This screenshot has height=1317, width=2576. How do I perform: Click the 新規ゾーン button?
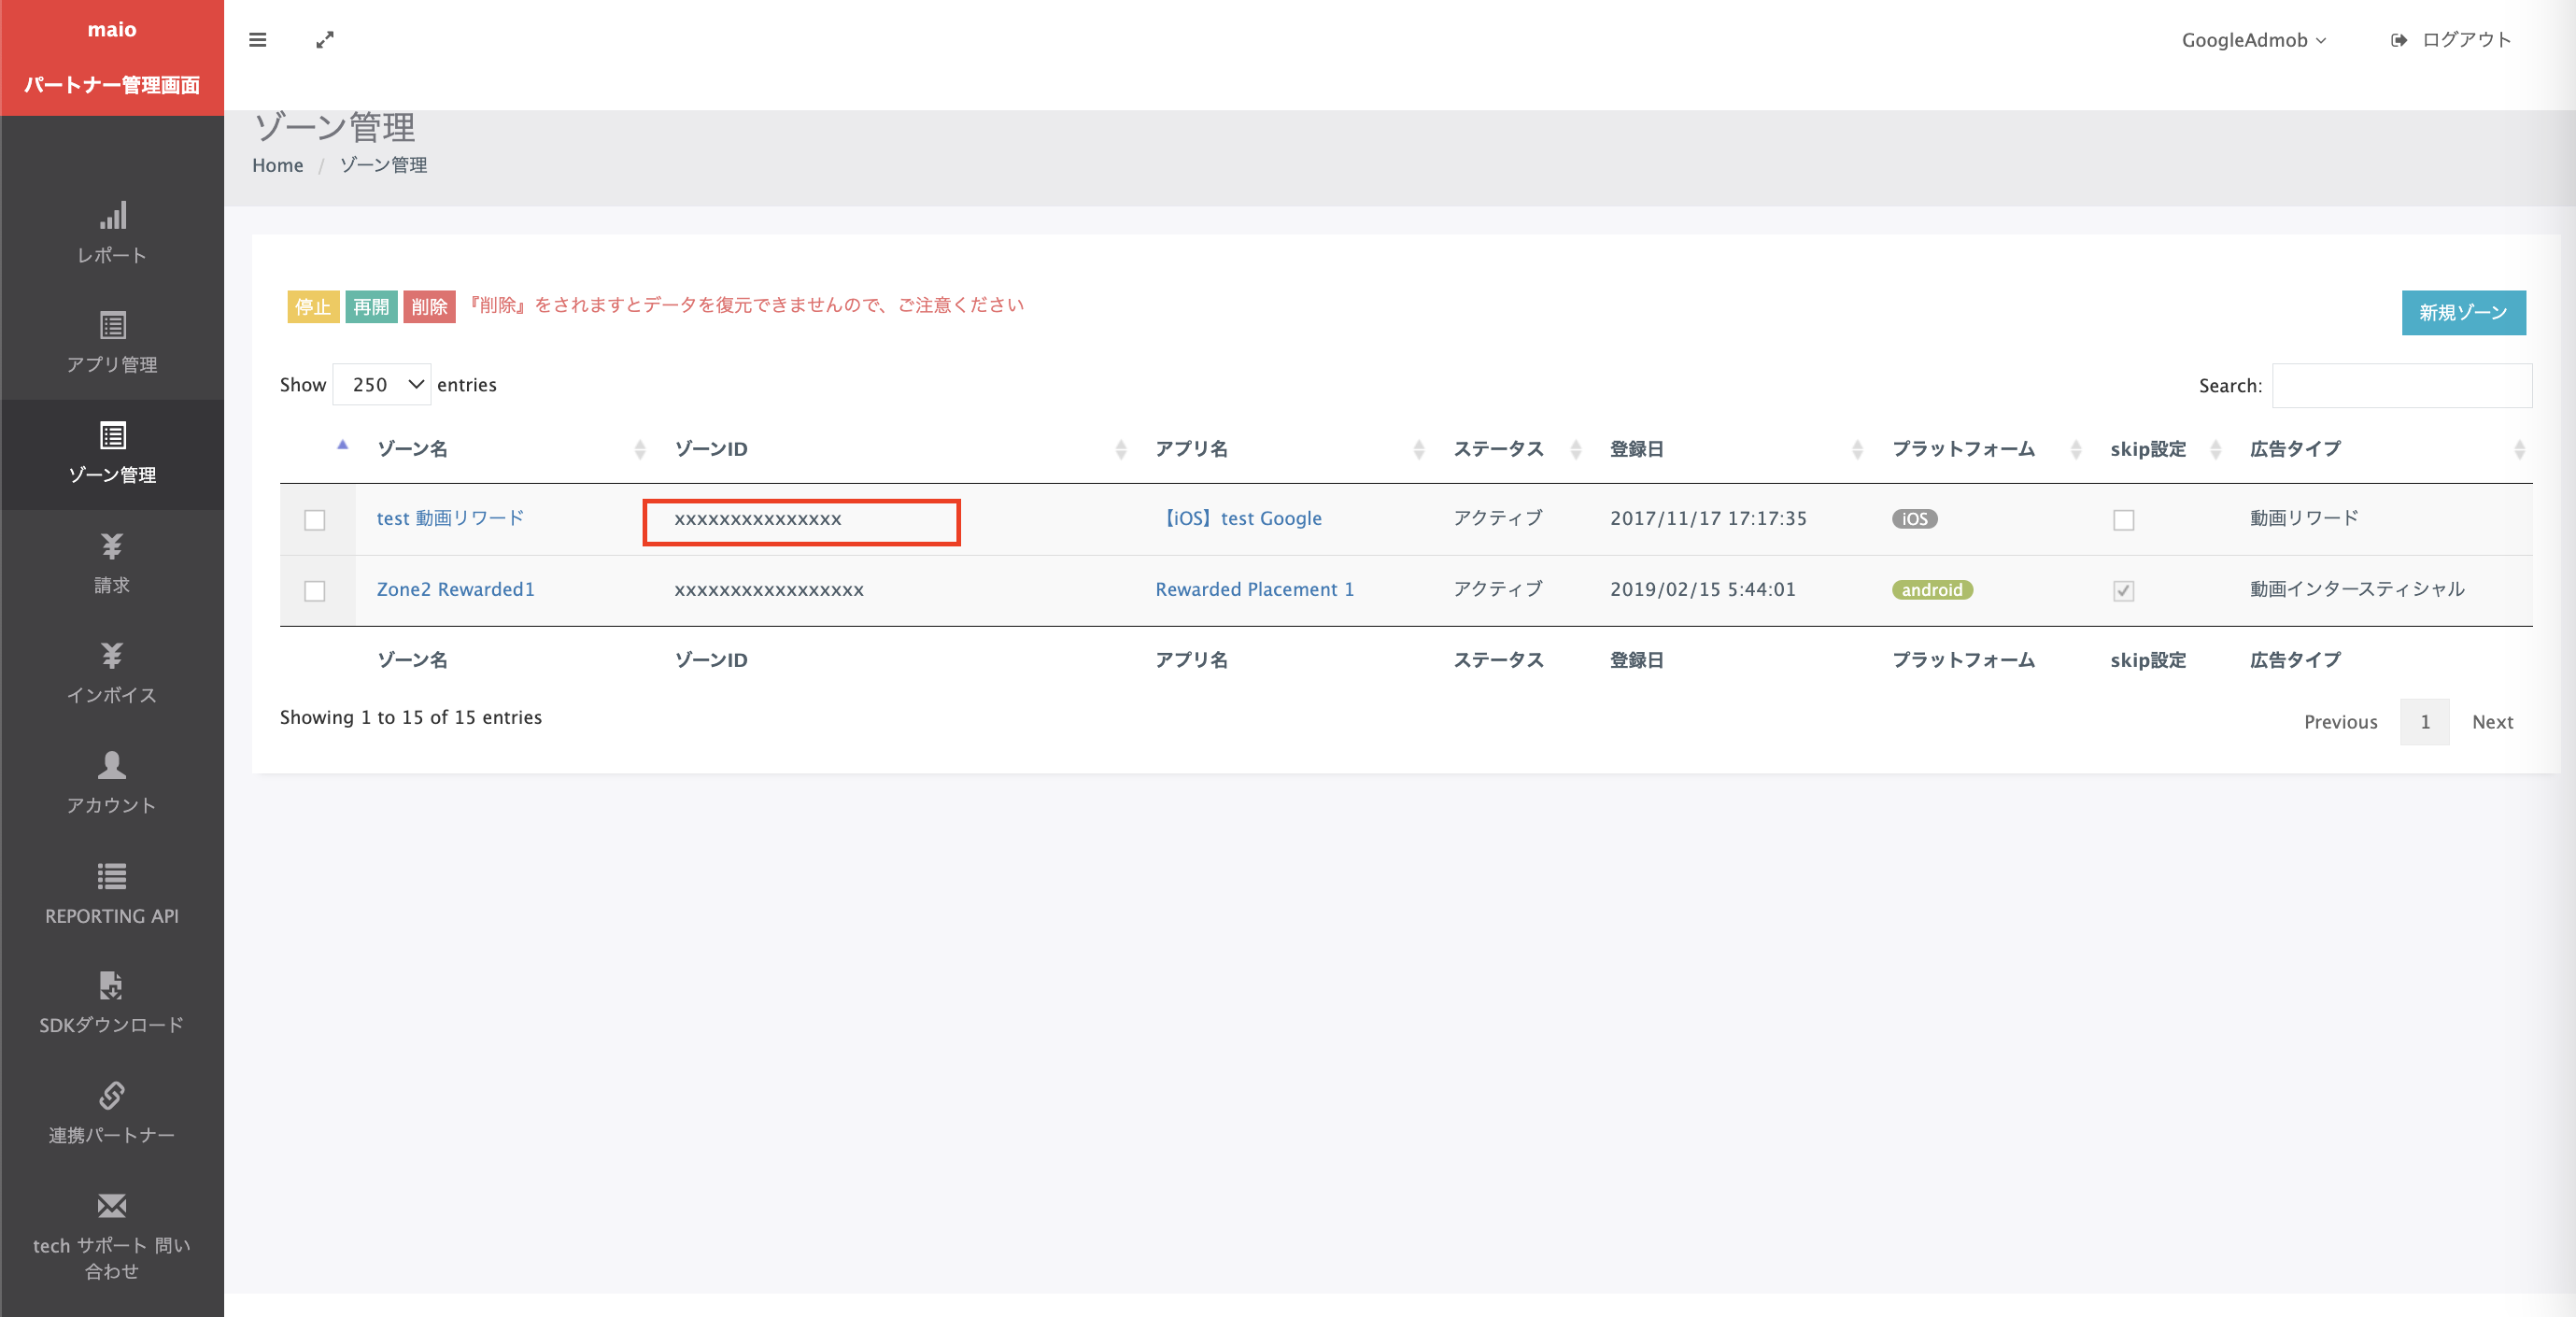(2463, 313)
